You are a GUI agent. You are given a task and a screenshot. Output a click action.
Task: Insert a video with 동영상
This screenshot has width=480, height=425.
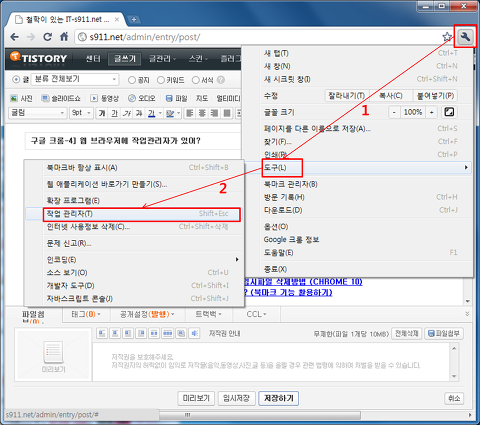point(105,98)
